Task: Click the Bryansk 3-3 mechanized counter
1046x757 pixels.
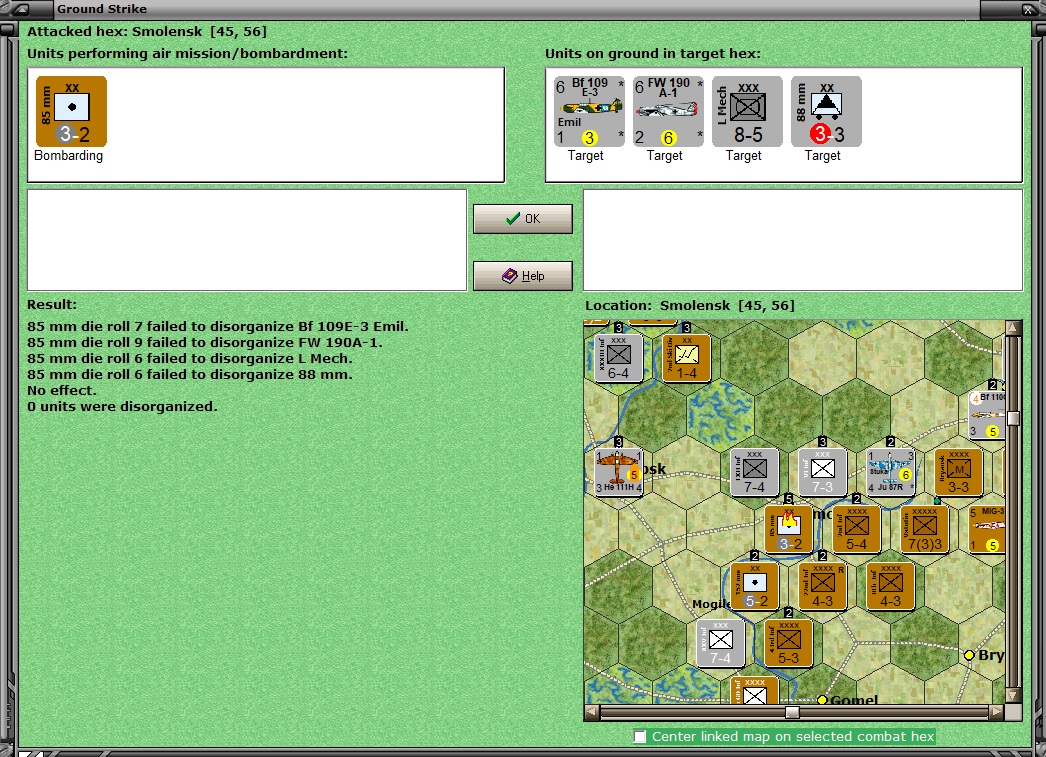Action: (x=959, y=471)
